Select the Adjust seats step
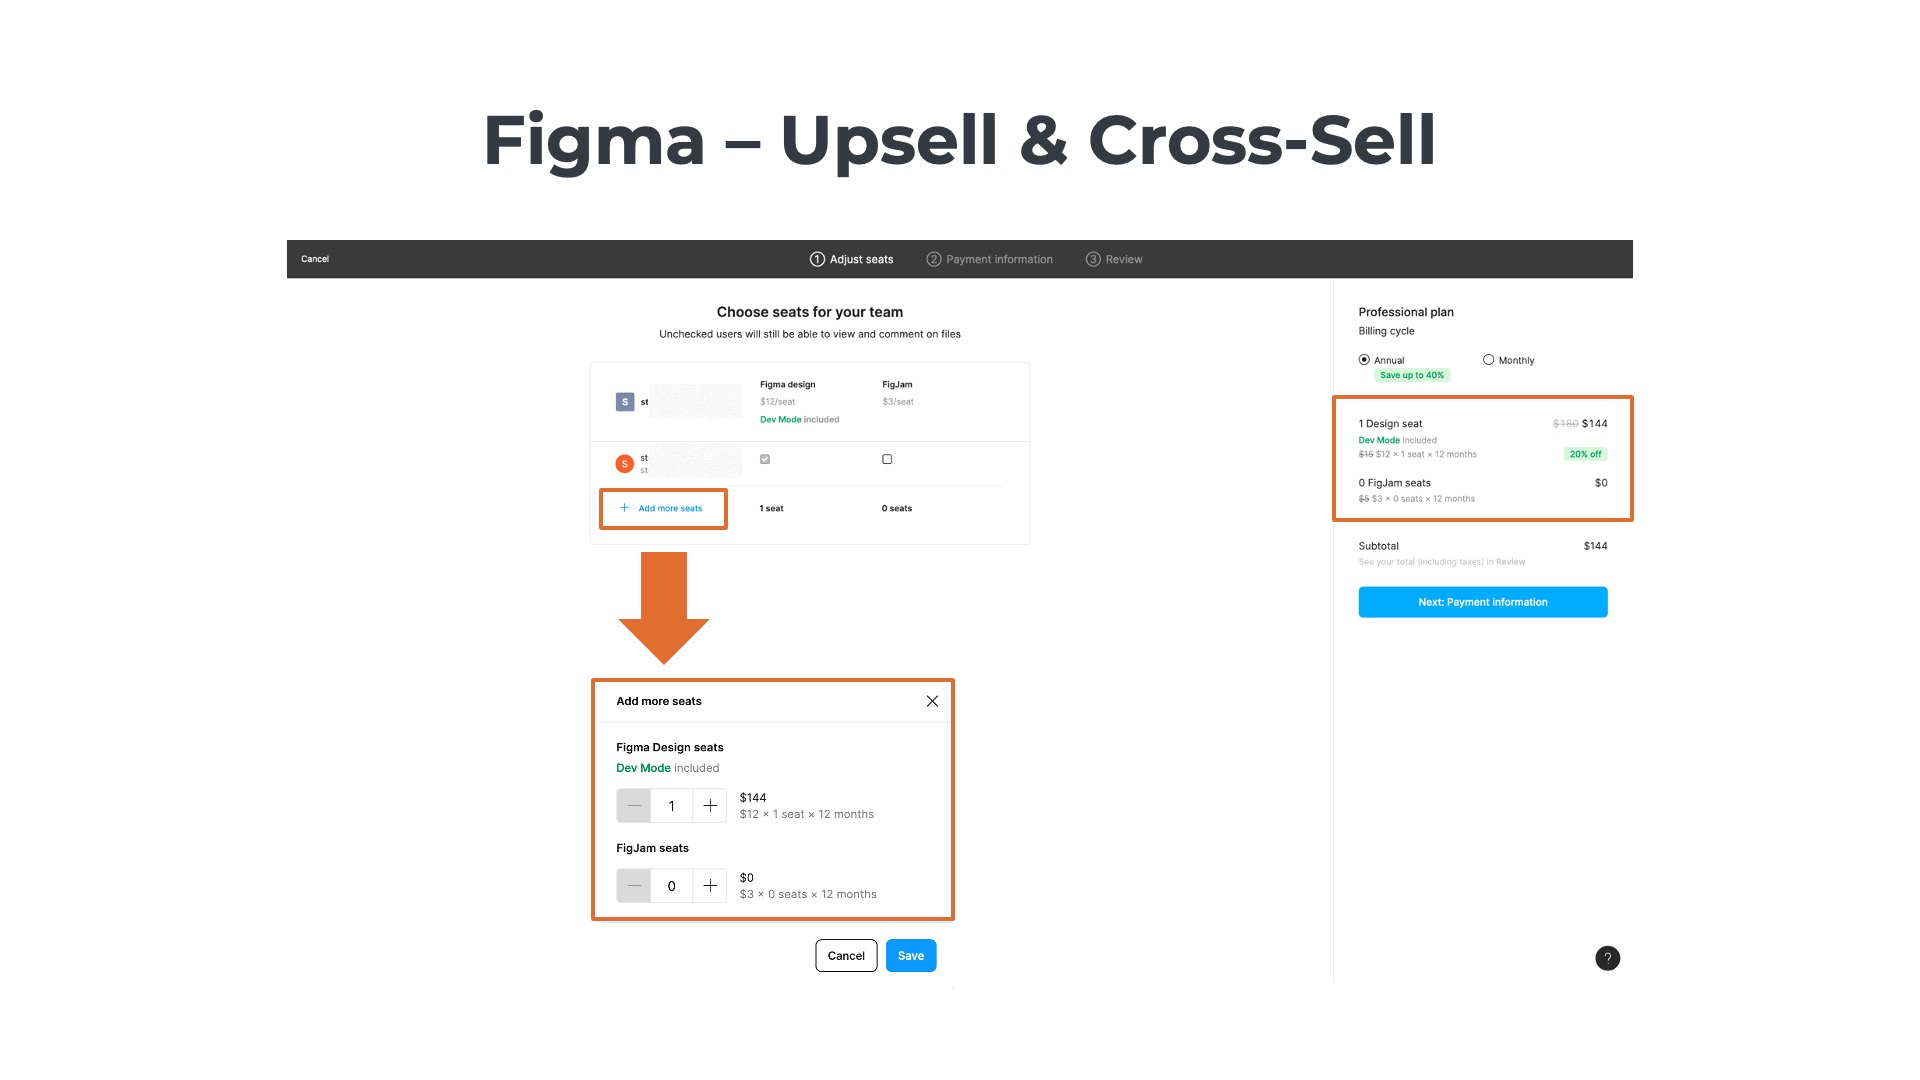Image resolution: width=1920 pixels, height=1080 pixels. [852, 259]
